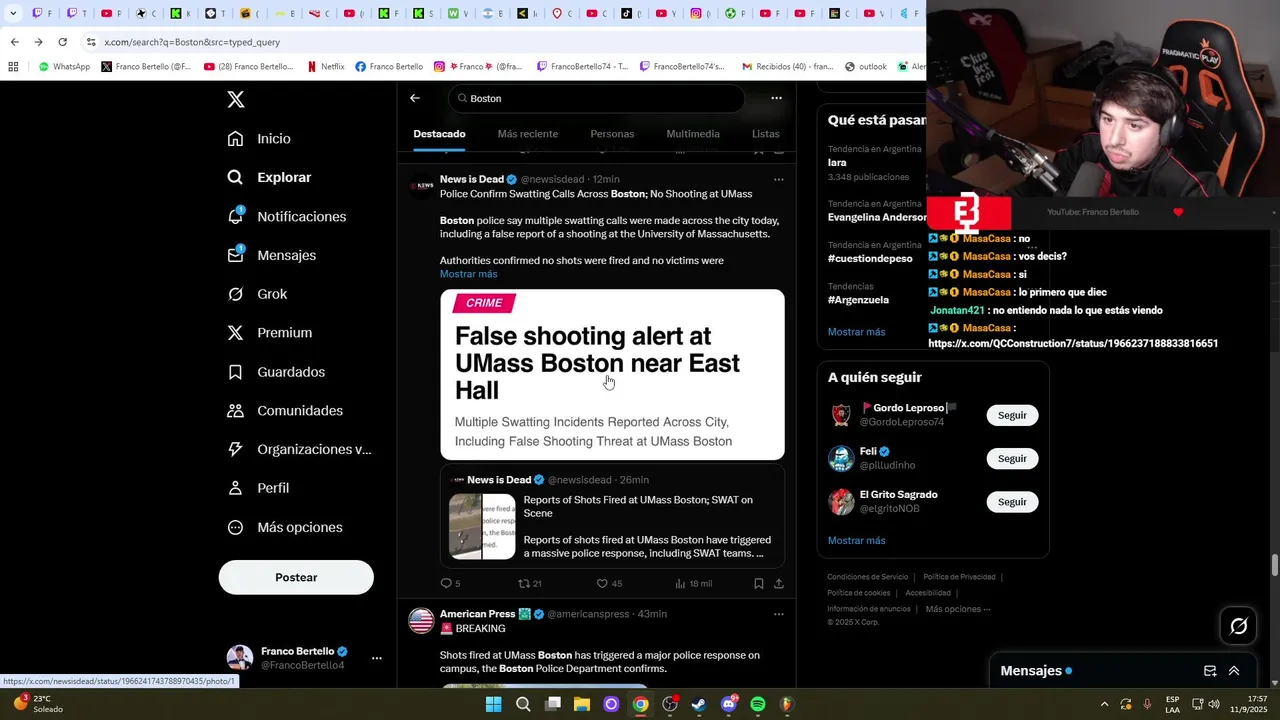Screen dimensions: 1280x720
Task: Reload the page in Chrome
Action: click(62, 42)
